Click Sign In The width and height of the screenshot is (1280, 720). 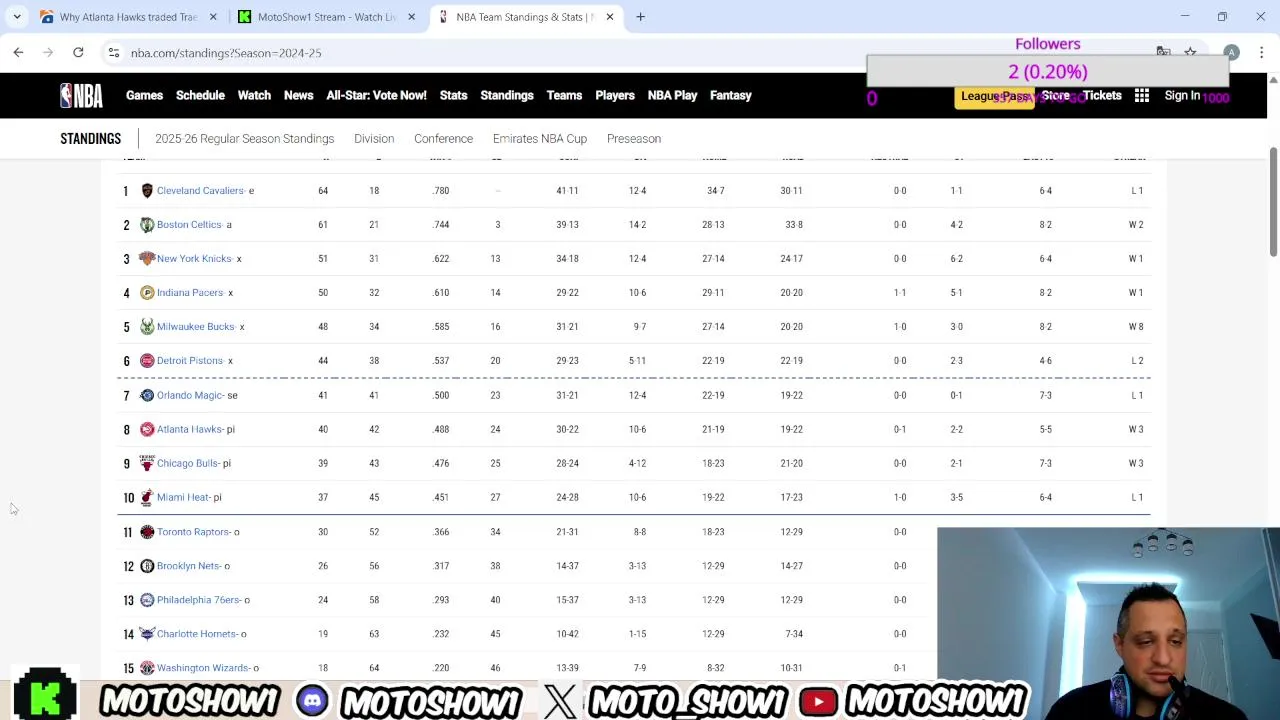pyautogui.click(x=1182, y=95)
